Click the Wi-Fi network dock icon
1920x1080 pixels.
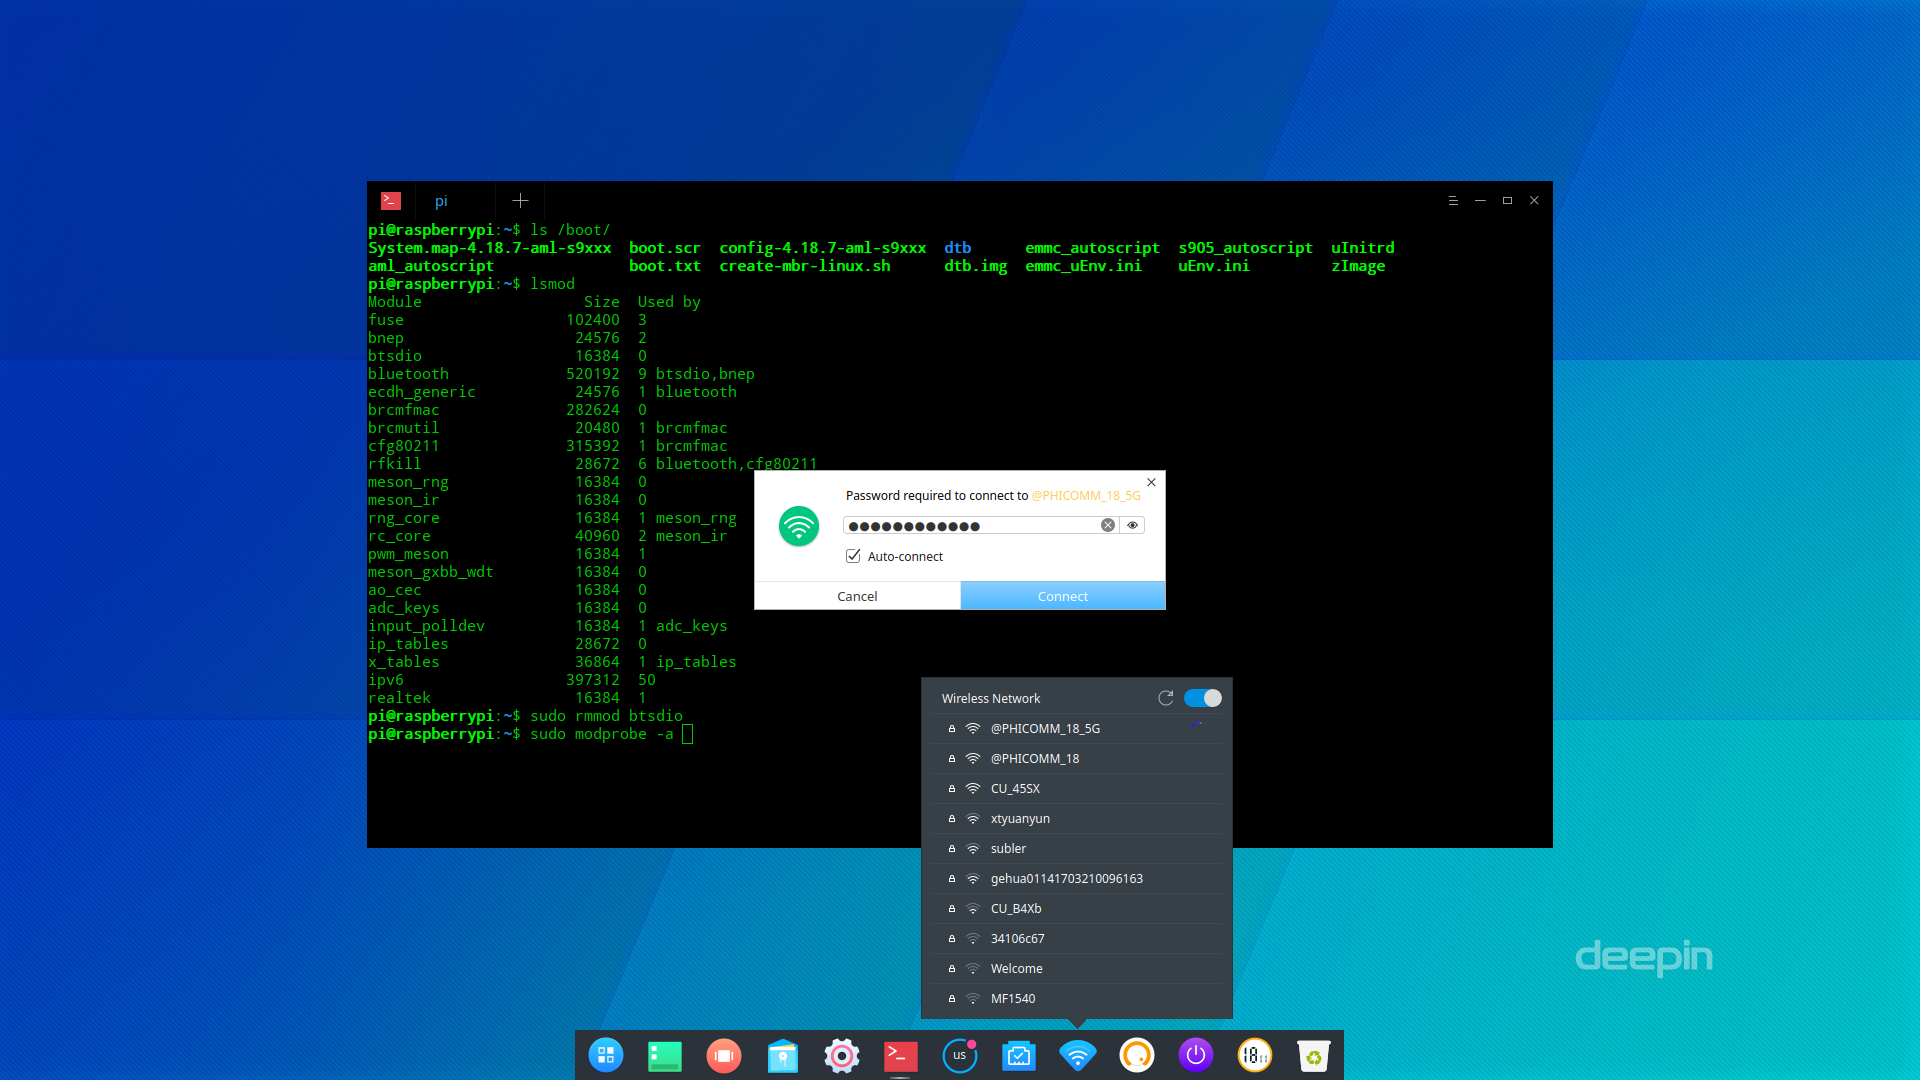tap(1078, 1056)
